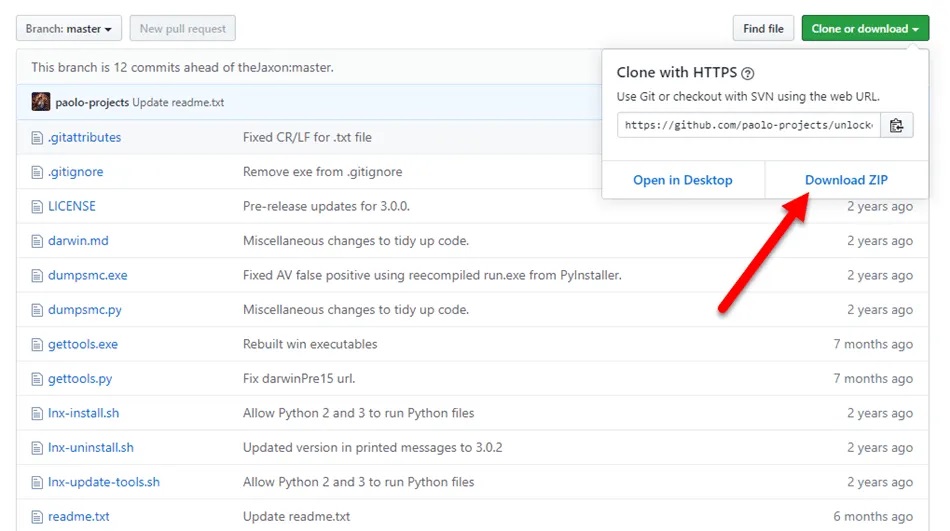950x531 pixels.
Task: Click the file icon next to readme.txt
Action: coord(37,517)
